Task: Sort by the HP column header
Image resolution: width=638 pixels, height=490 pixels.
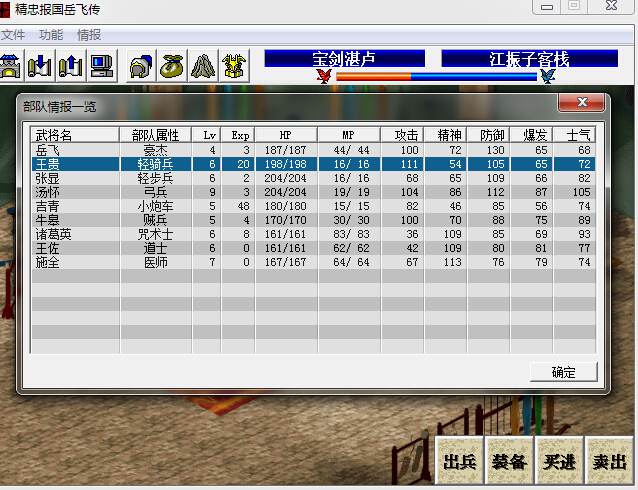Action: click(x=286, y=135)
